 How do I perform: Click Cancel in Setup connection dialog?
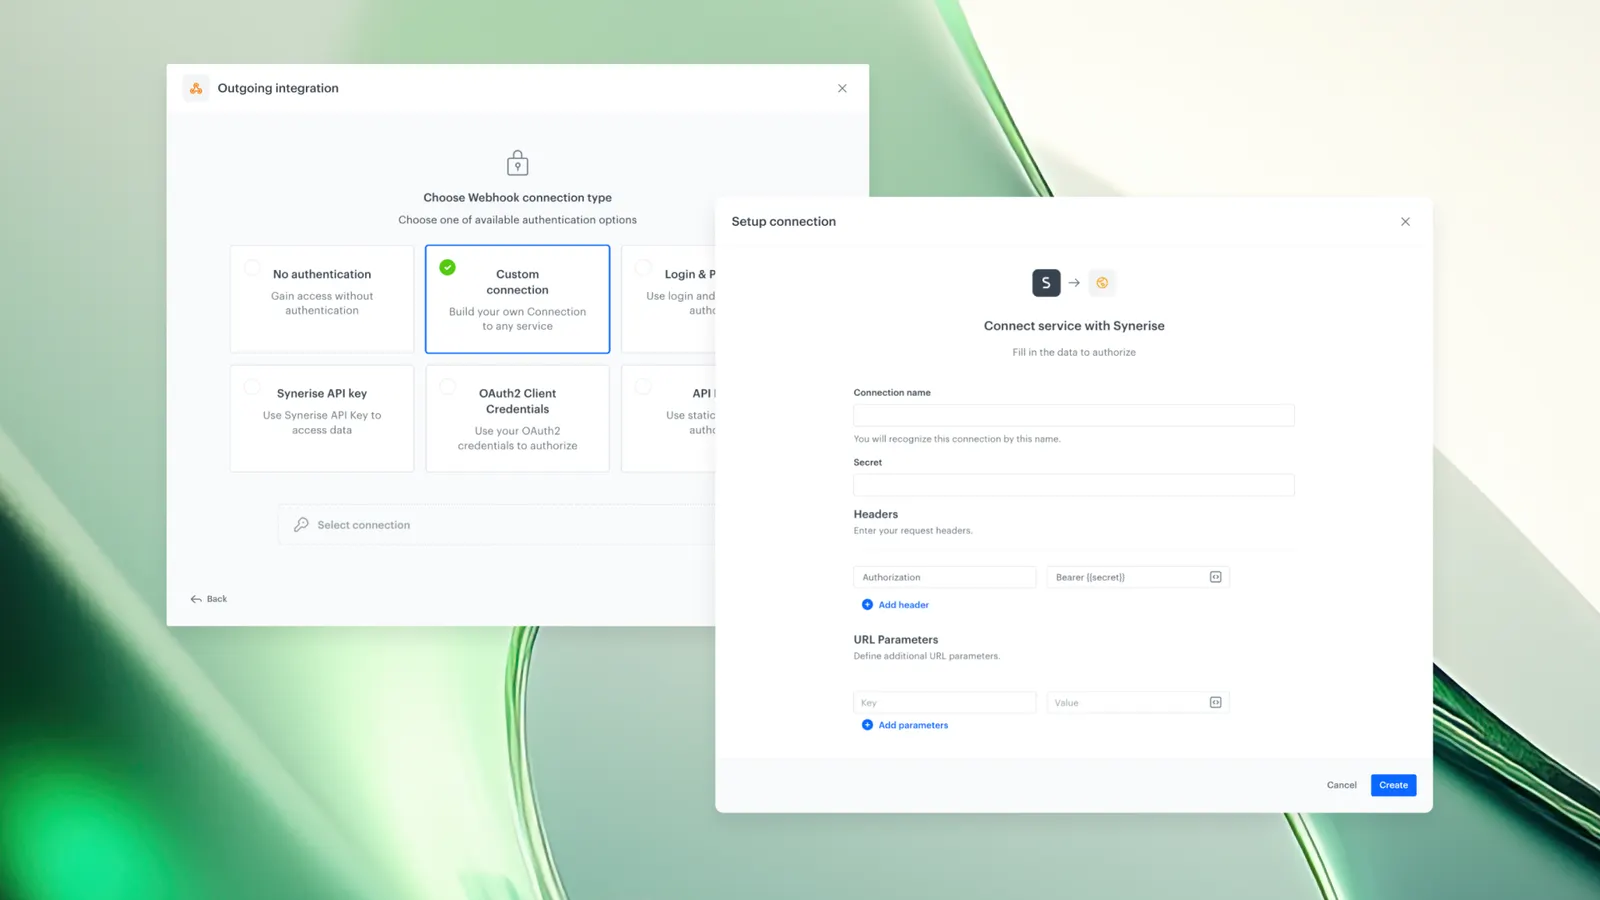coord(1341,785)
